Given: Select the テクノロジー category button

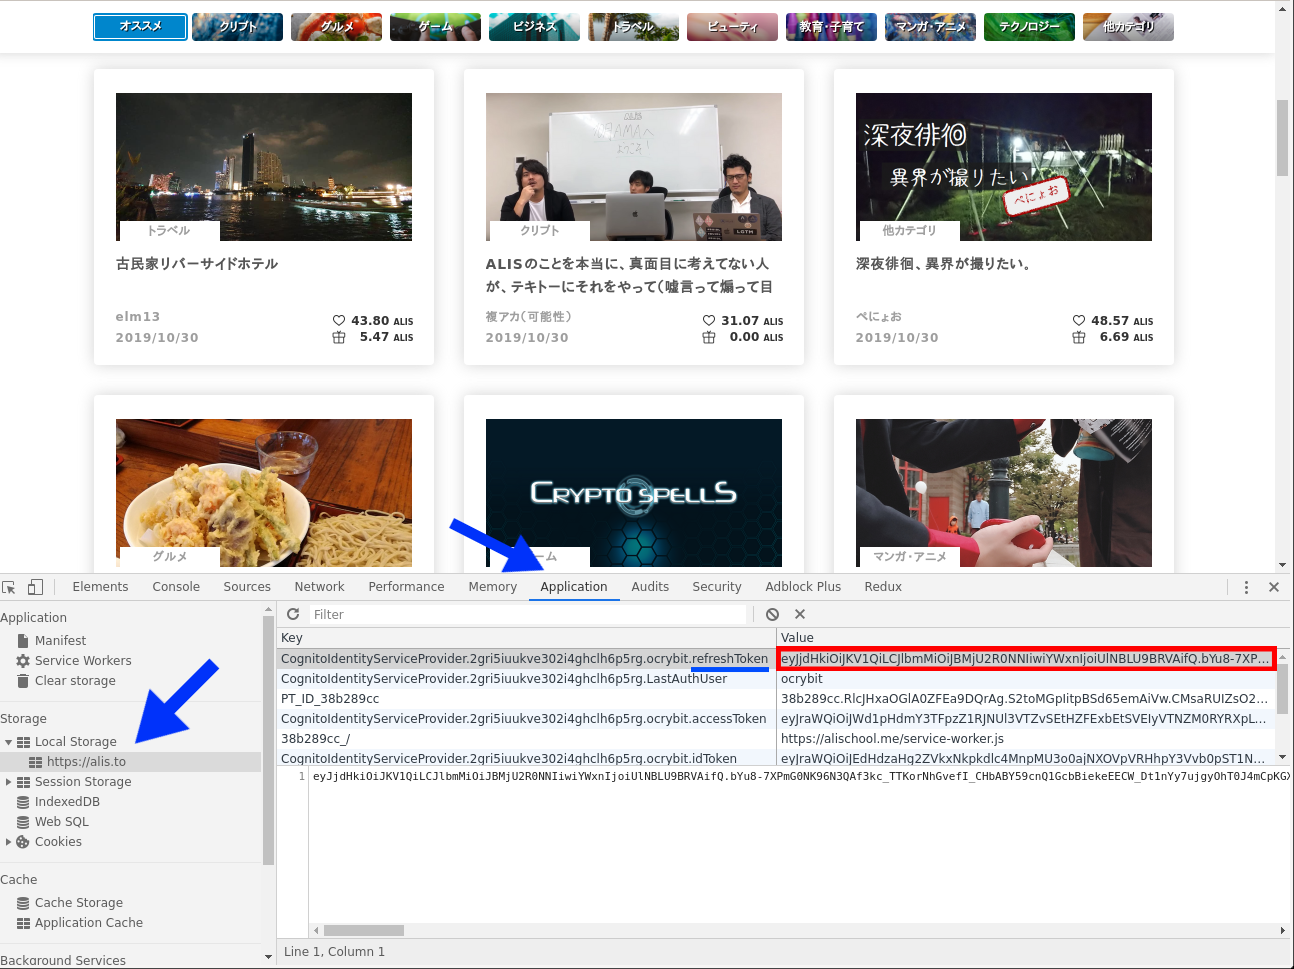Looking at the screenshot, I should click(x=1029, y=27).
